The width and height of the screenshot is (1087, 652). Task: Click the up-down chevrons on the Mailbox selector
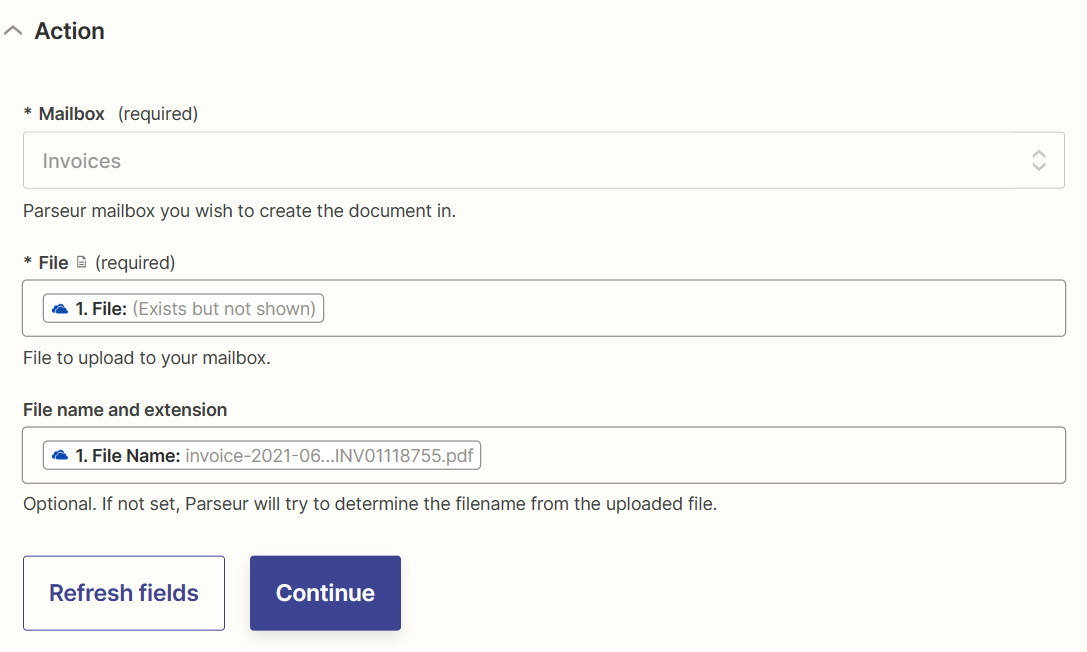[x=1039, y=160]
